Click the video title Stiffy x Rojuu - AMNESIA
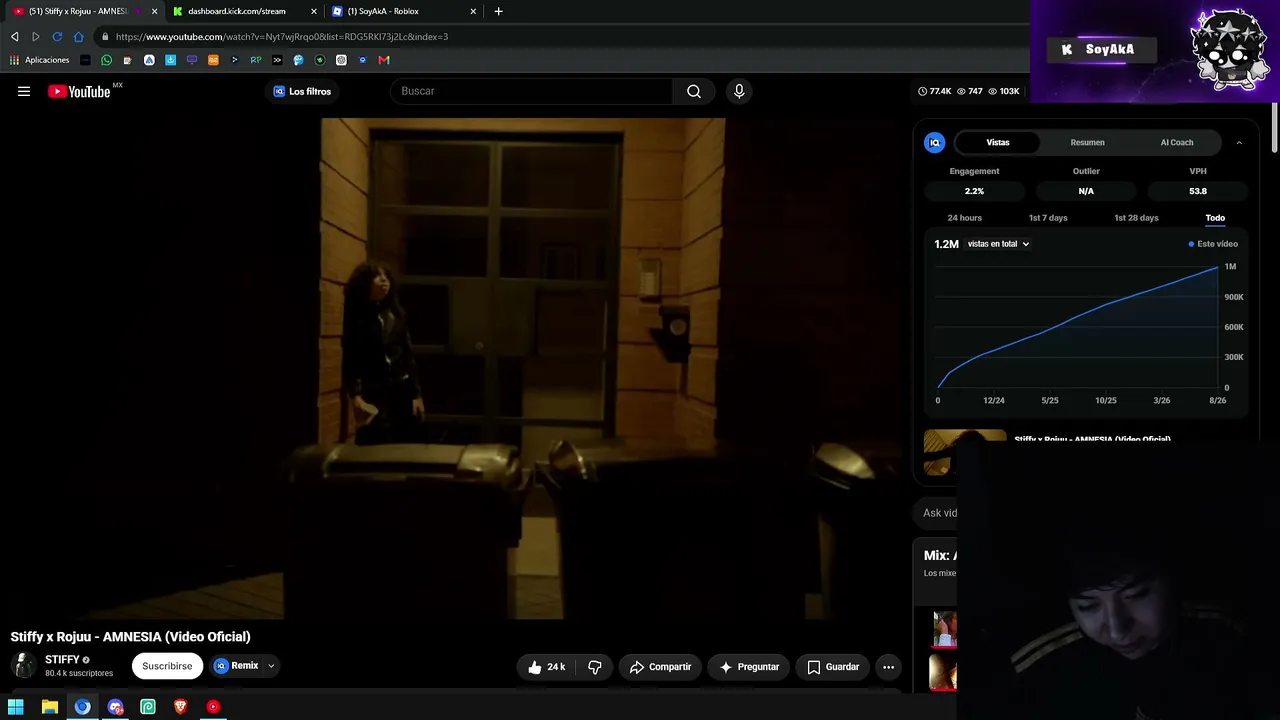 pos(131,637)
